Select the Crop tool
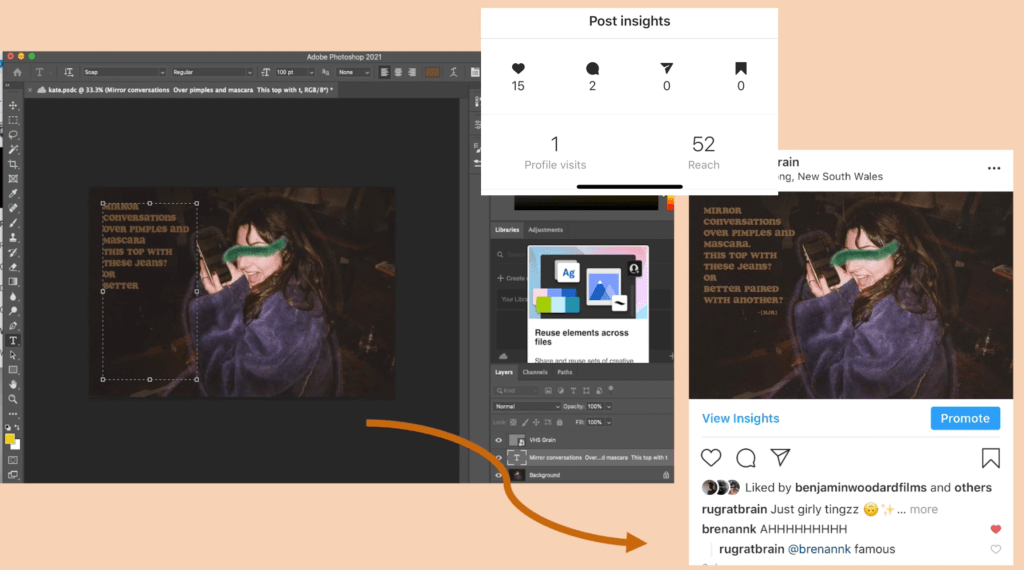The image size is (1024, 570). tap(13, 164)
